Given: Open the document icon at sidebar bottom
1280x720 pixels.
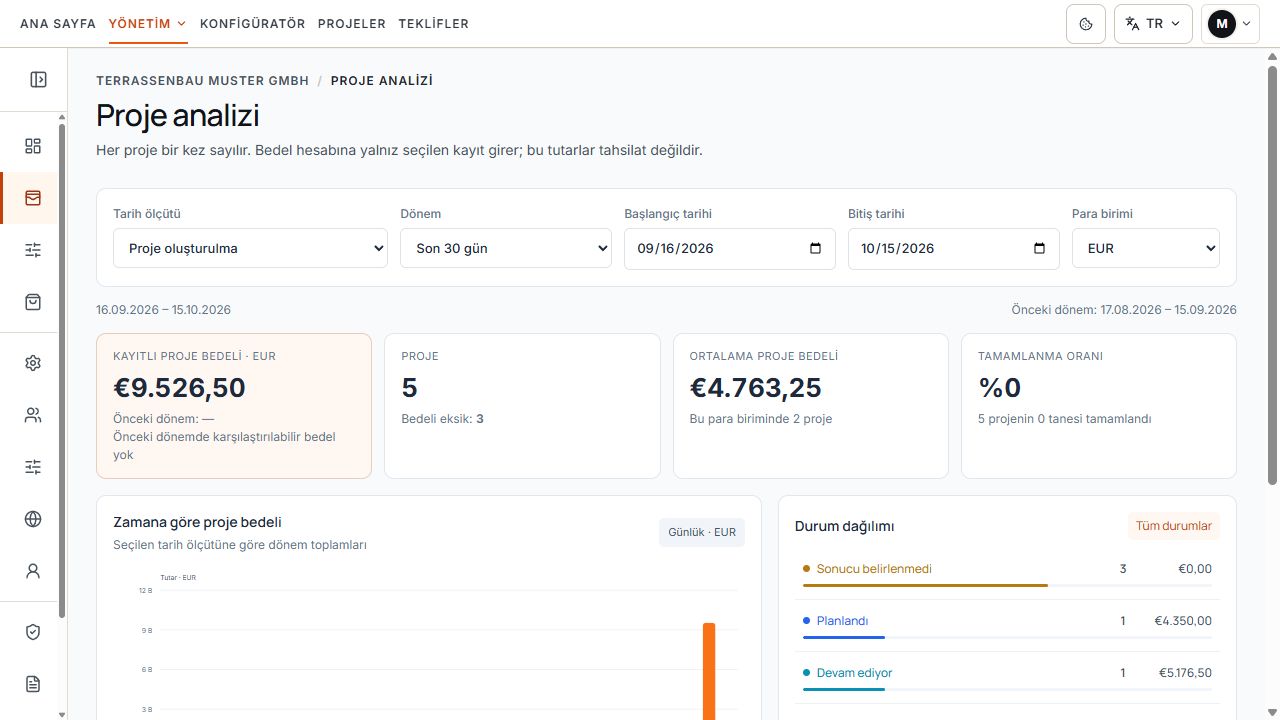Looking at the screenshot, I should pos(33,684).
